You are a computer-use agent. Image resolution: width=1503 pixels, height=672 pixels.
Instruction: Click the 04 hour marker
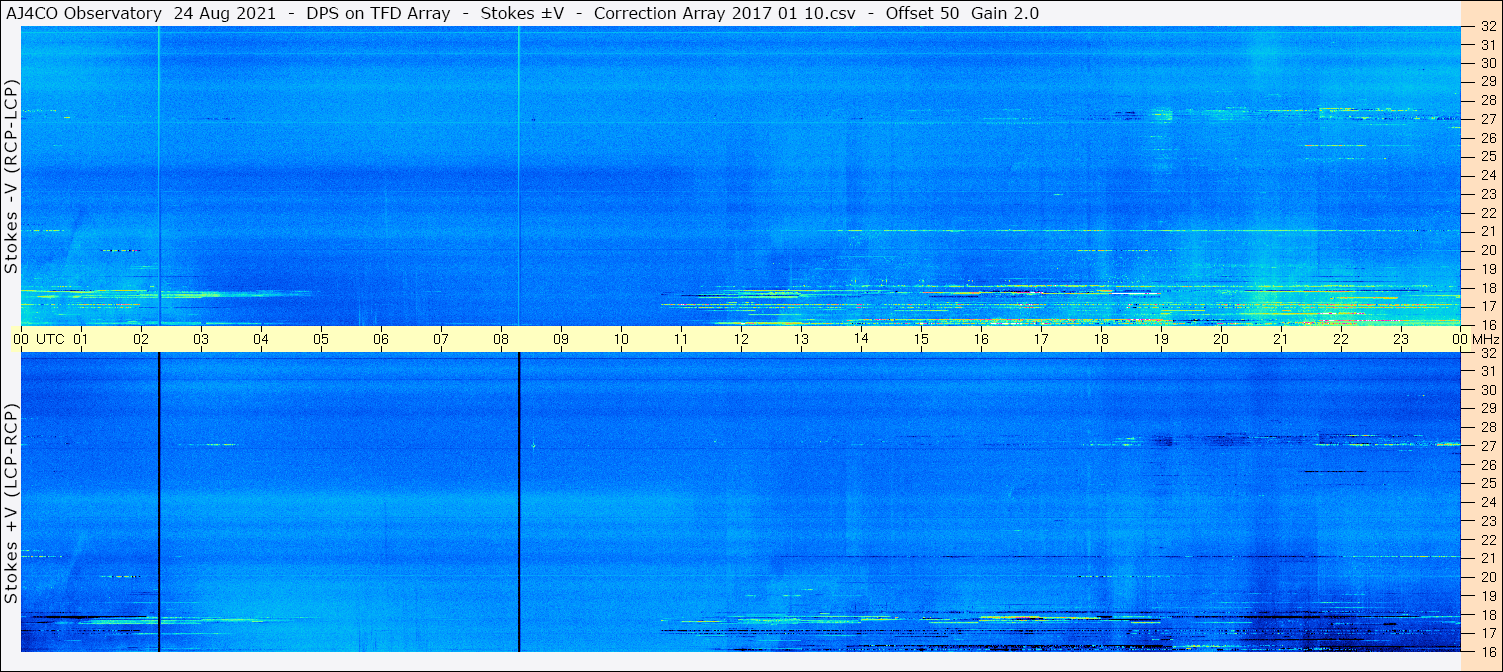click(x=261, y=339)
